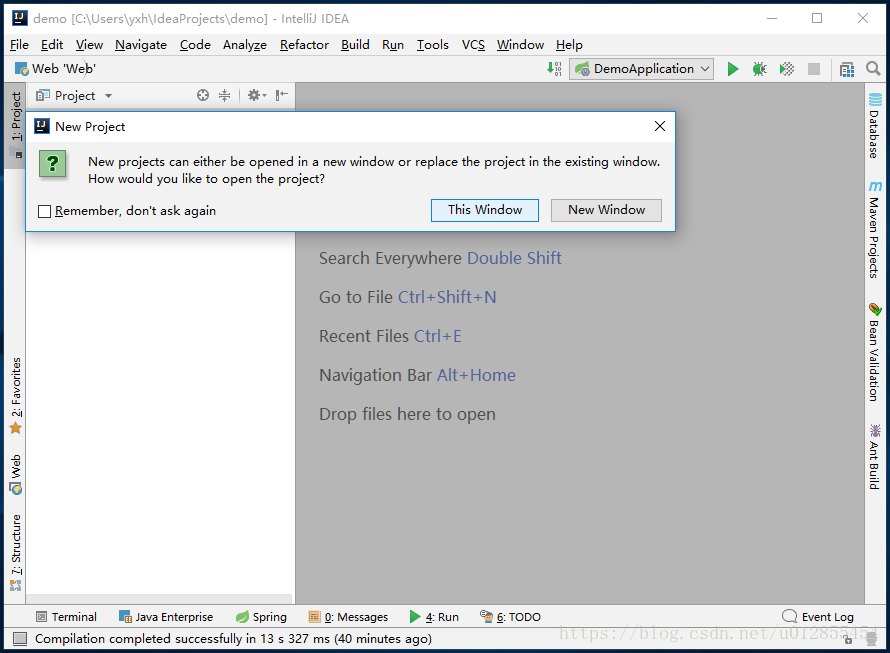Screen dimensions: 890x653
Task: Click the green question mark dialog icon
Action: 53,164
